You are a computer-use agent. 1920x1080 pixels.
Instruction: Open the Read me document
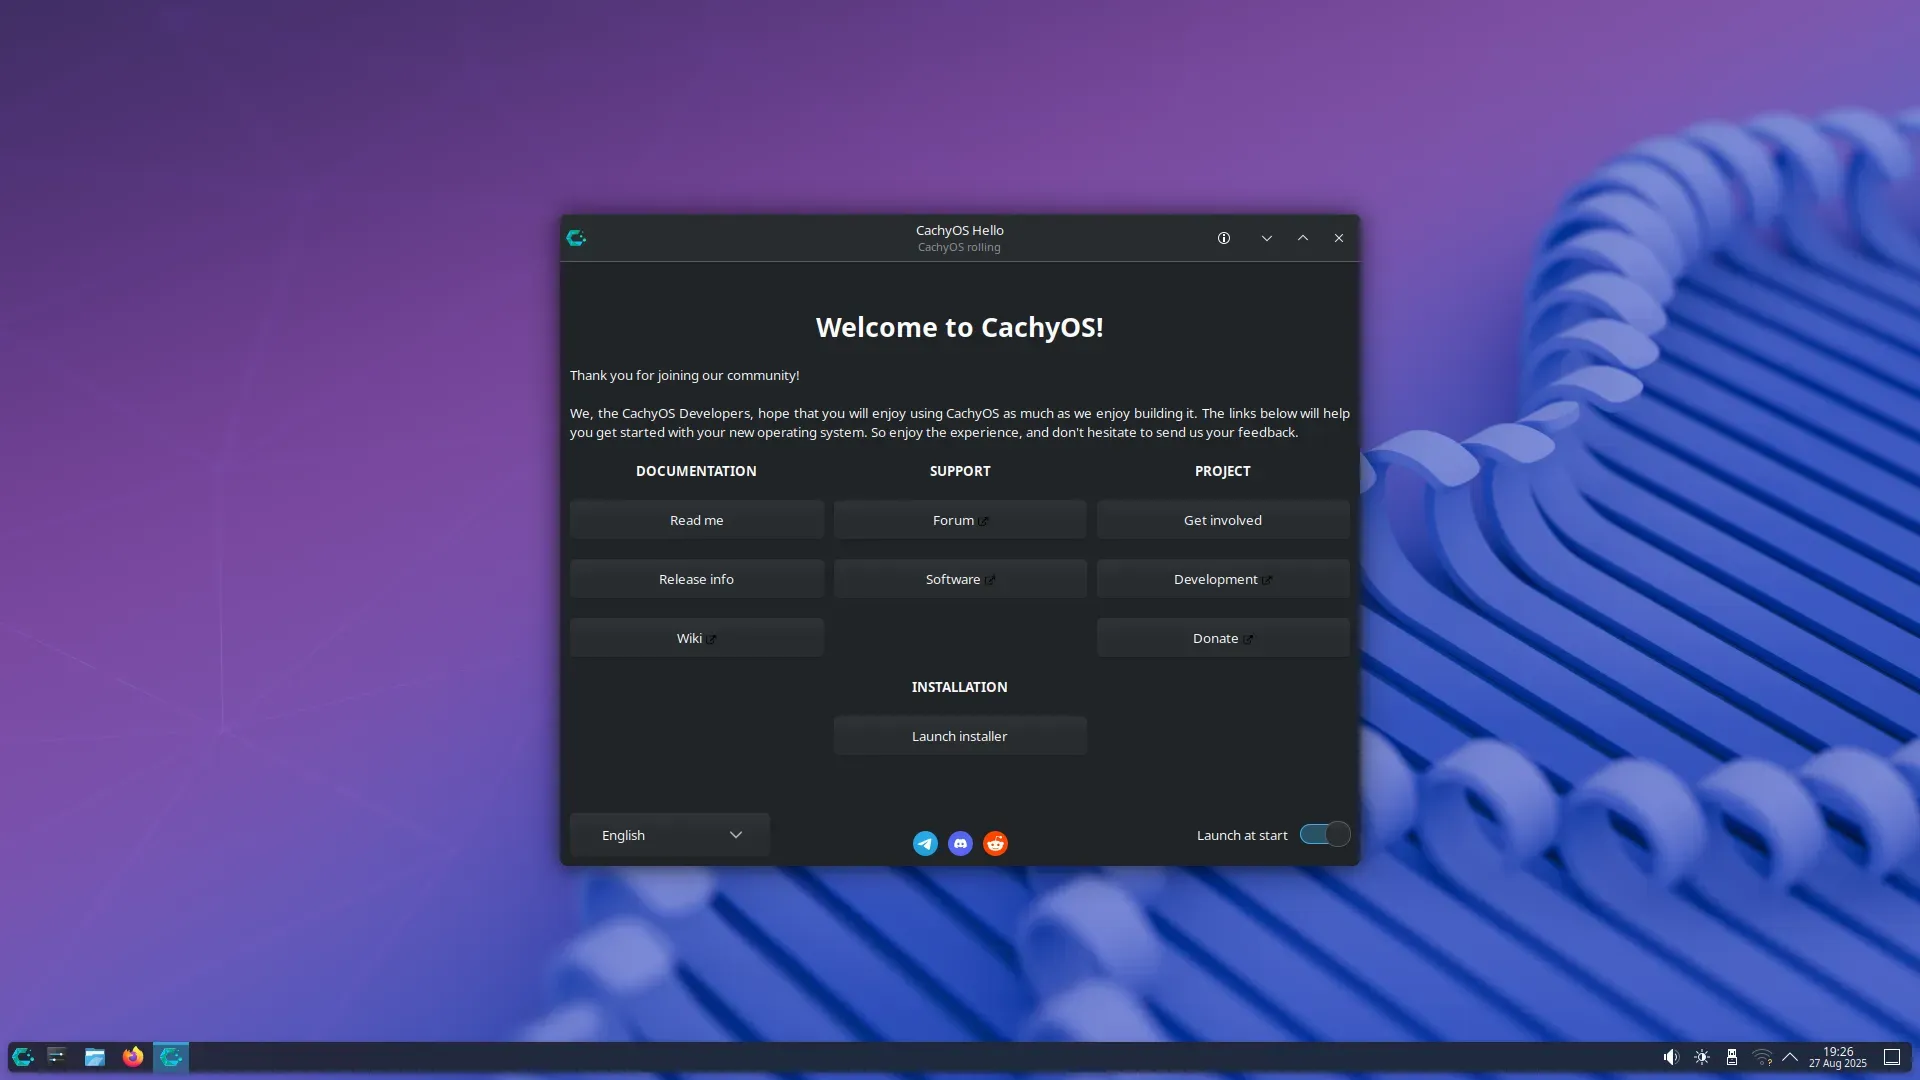[x=697, y=520]
